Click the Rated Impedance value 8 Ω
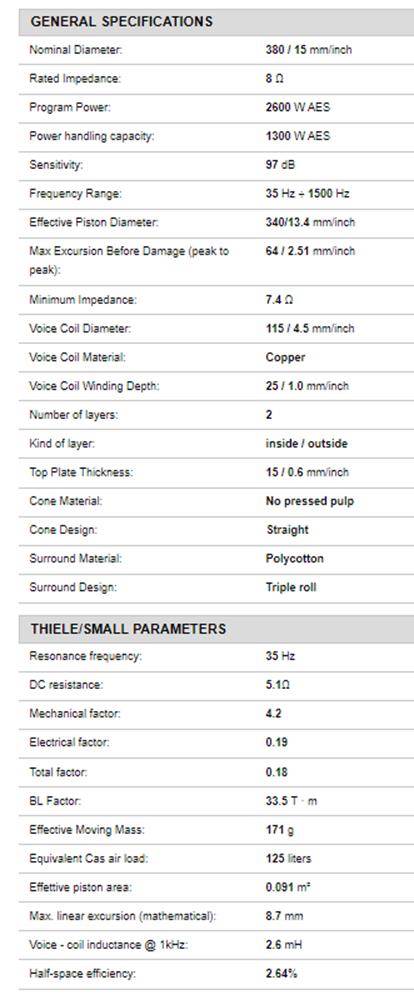Screen dimensions: 414x1000 point(274,78)
